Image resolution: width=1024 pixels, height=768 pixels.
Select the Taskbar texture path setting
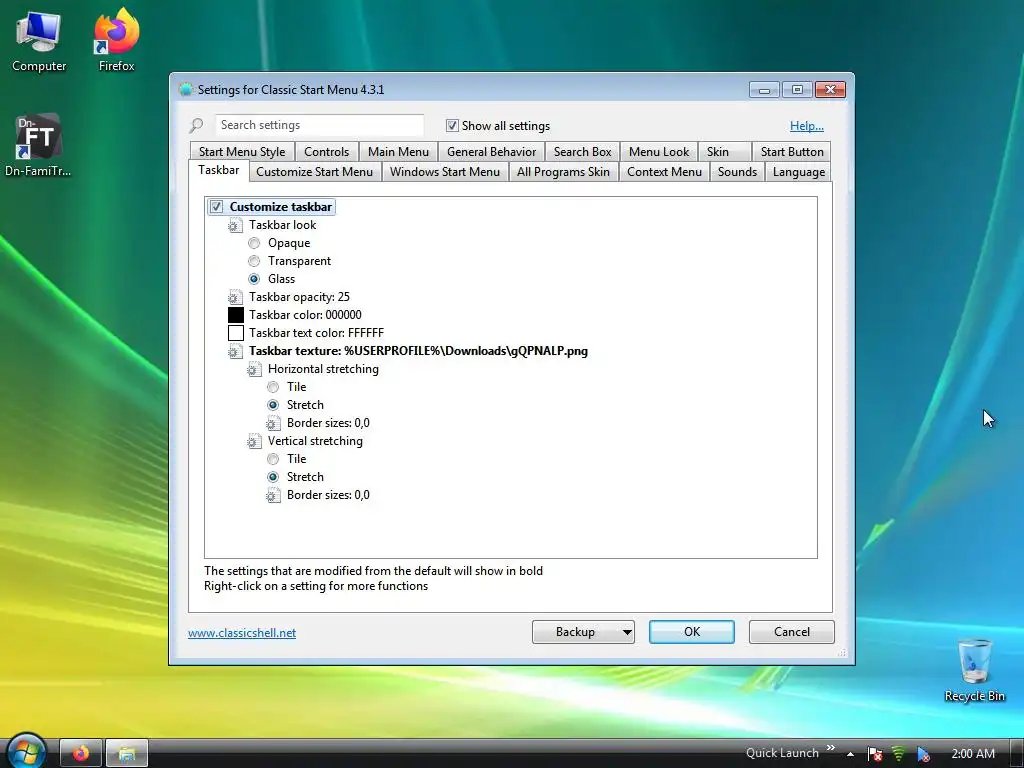tap(418, 351)
